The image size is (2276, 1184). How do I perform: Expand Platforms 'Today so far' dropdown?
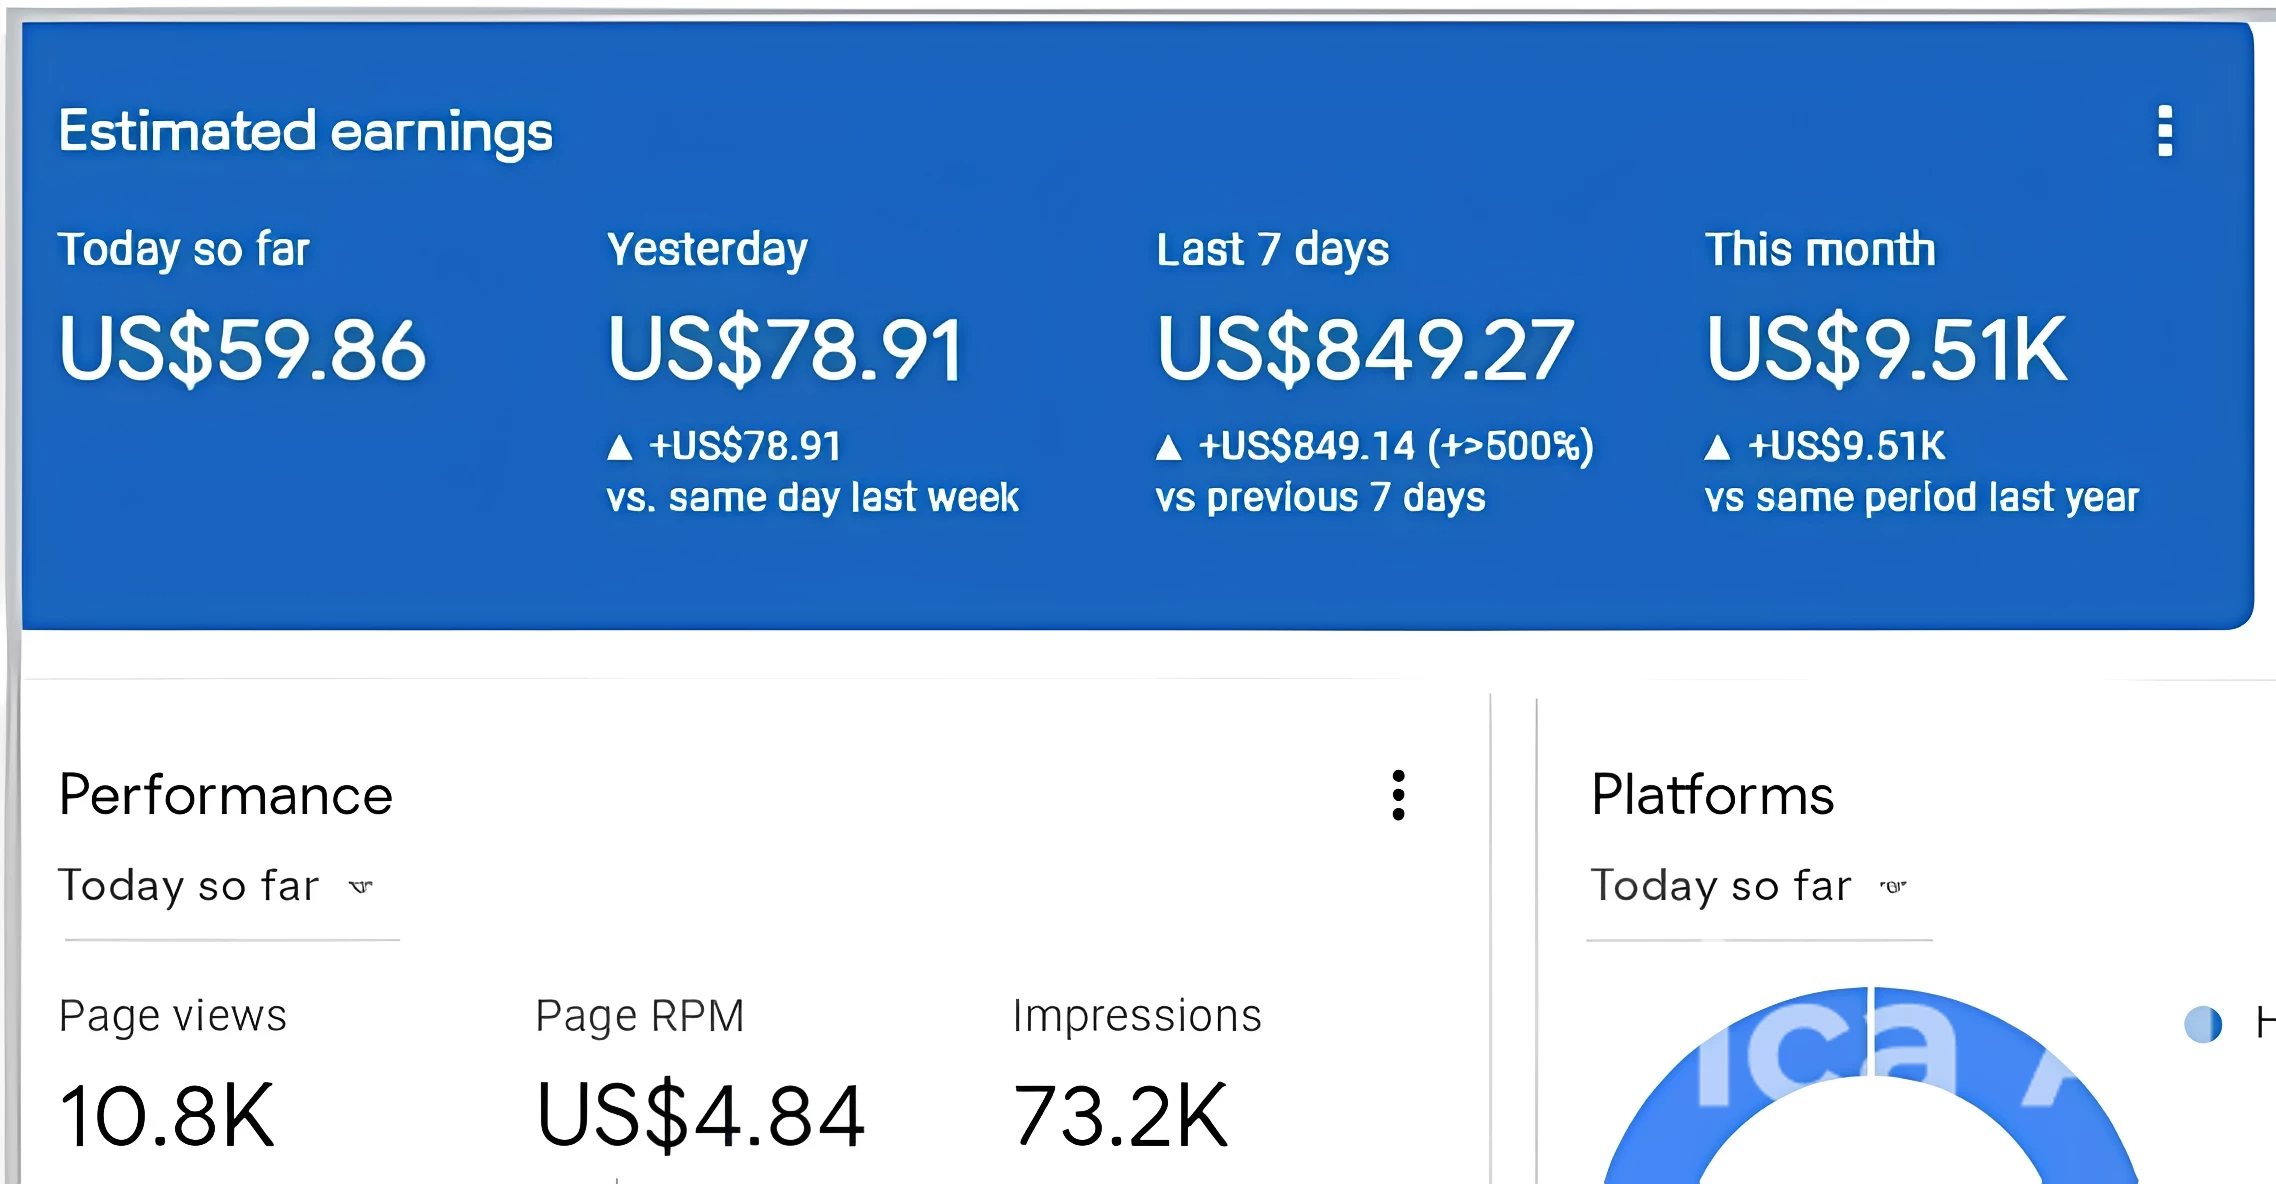1721,886
